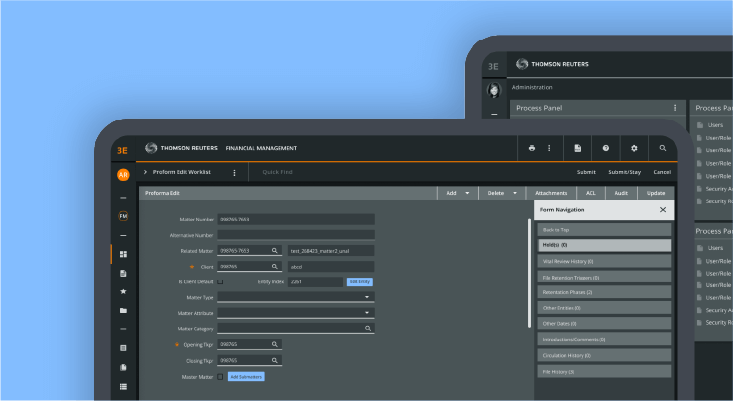Click the Cancel button
The height and width of the screenshot is (401, 733).
(662, 172)
